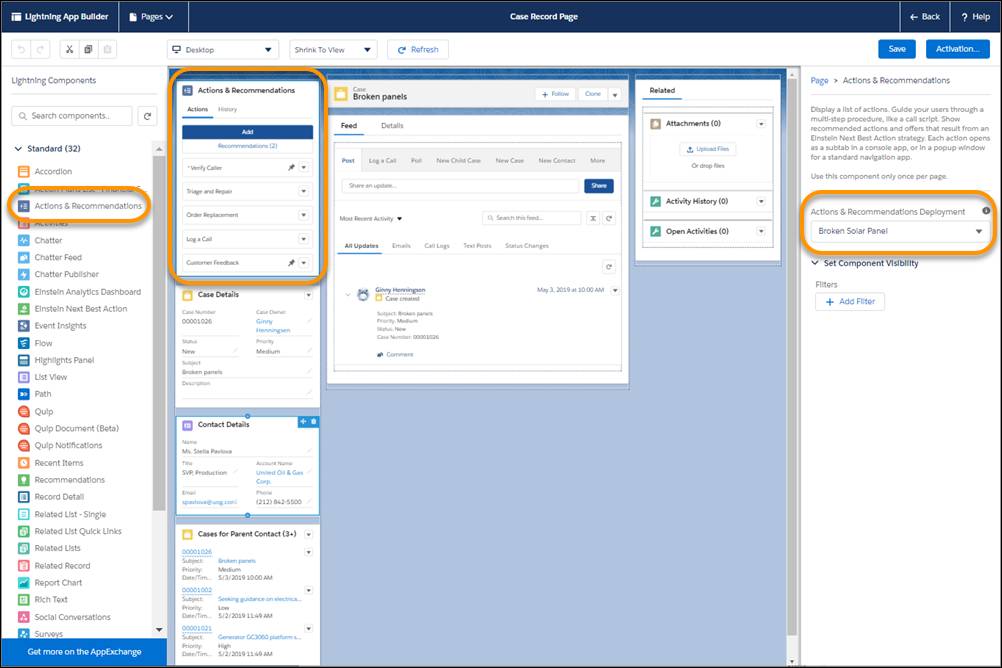This screenshot has width=1002, height=668.
Task: Click Search this feed field
Action: [x=532, y=218]
